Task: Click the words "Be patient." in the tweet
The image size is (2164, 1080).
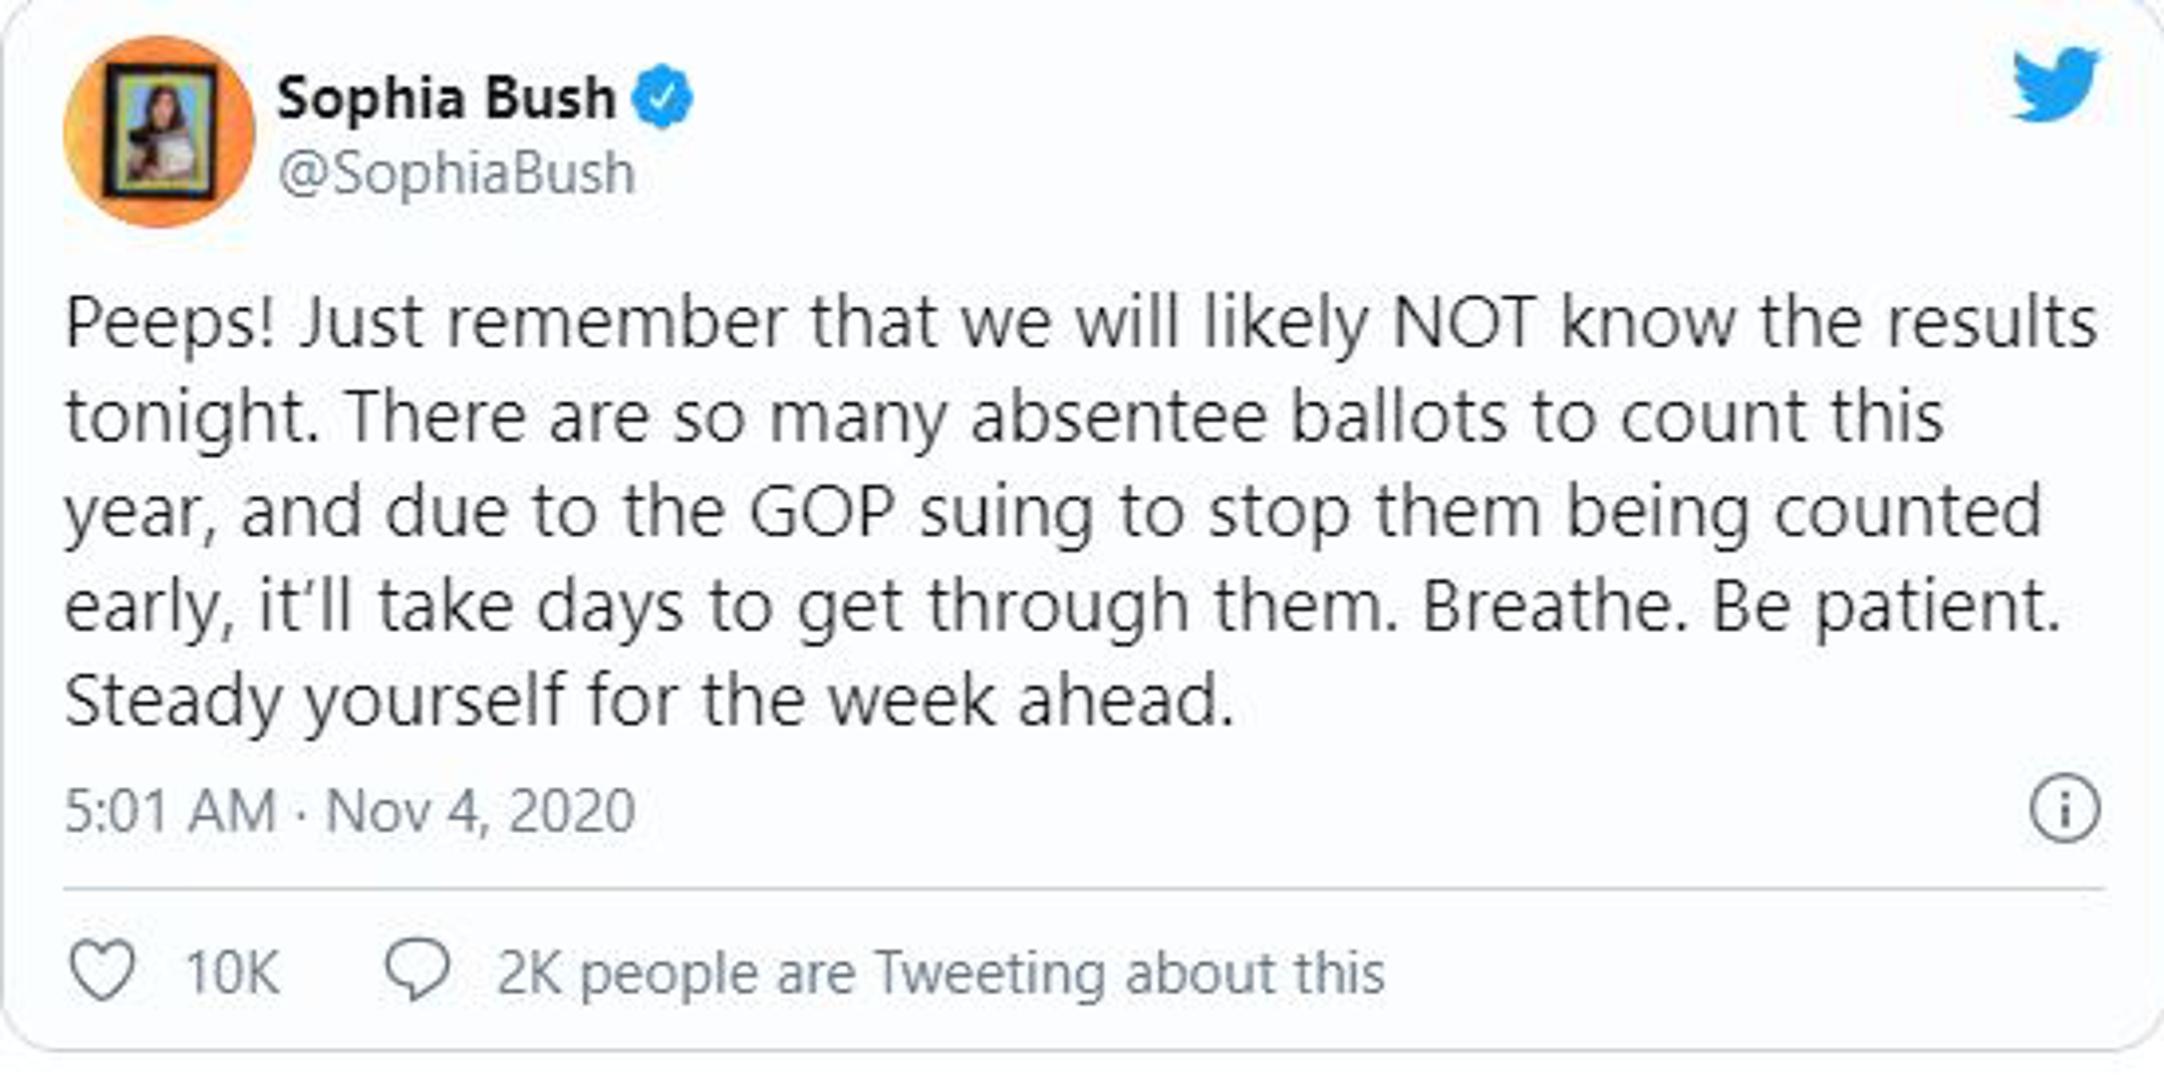Action: [1886, 607]
